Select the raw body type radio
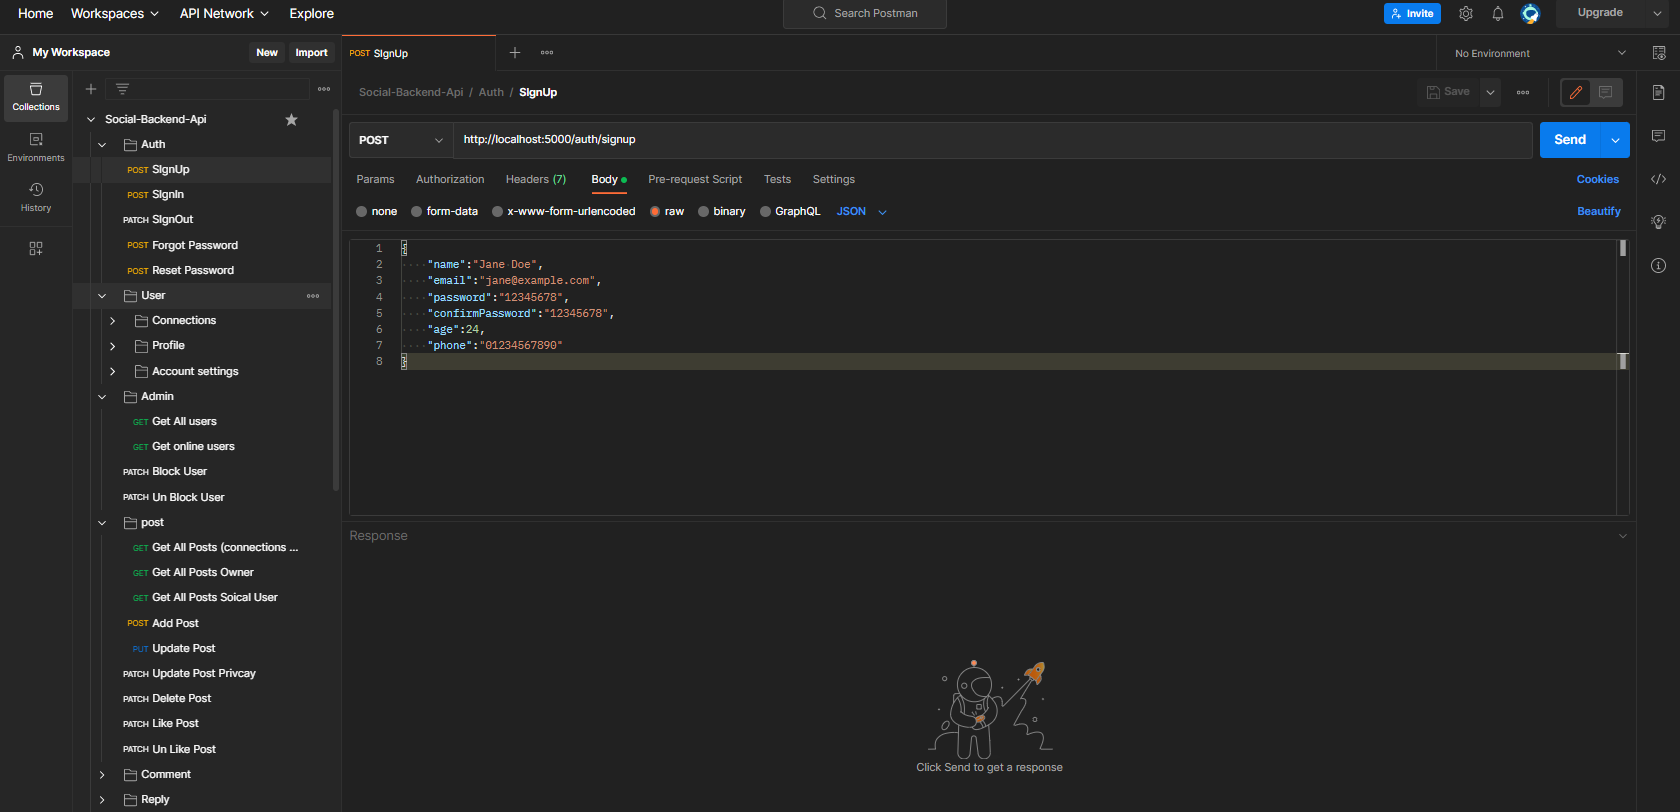Viewport: 1680px width, 812px height. (655, 212)
